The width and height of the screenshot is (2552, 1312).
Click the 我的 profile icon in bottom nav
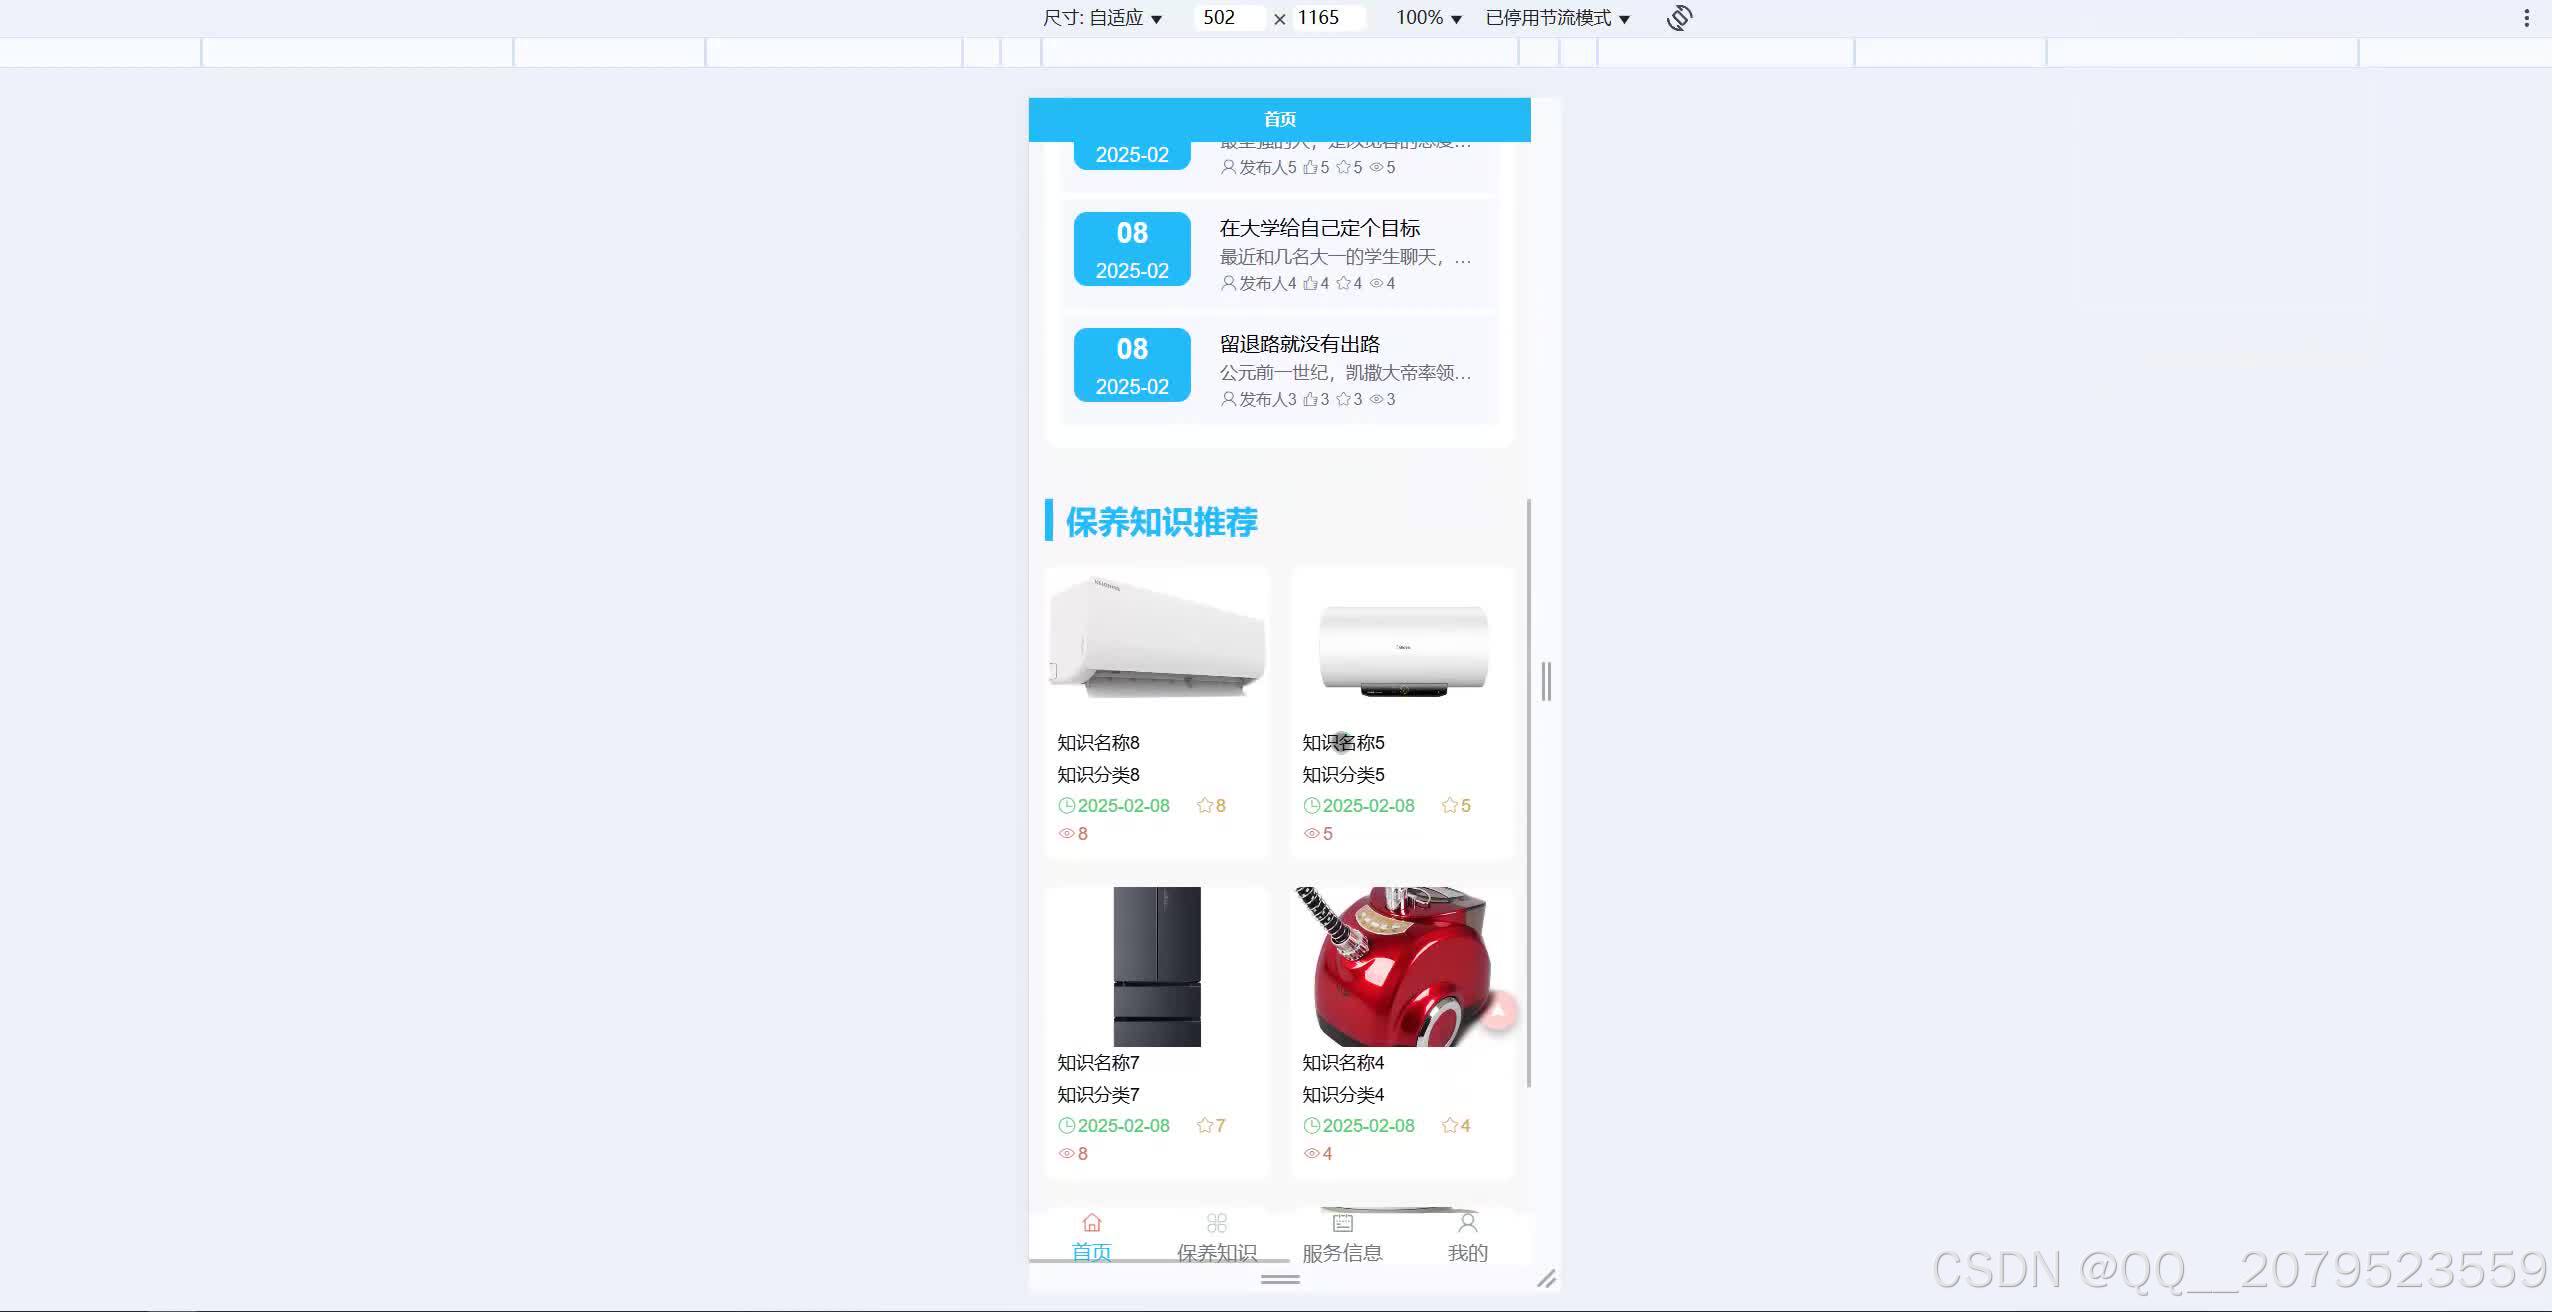point(1467,1223)
